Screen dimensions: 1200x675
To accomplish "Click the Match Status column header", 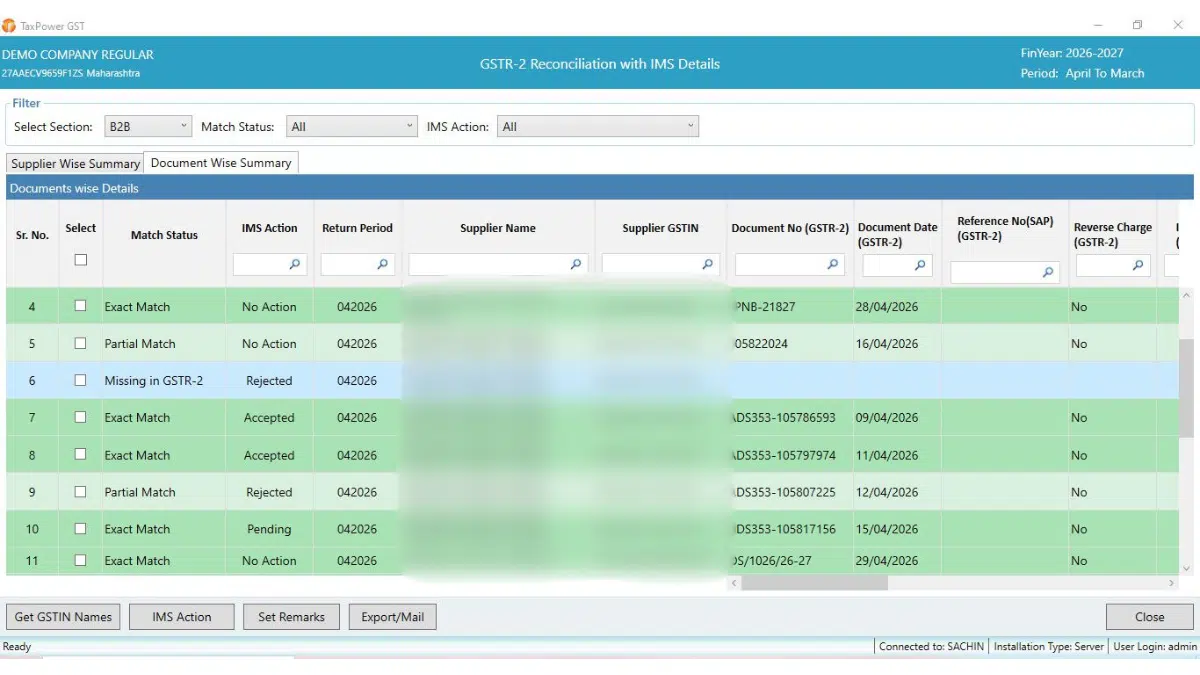I will pos(164,235).
